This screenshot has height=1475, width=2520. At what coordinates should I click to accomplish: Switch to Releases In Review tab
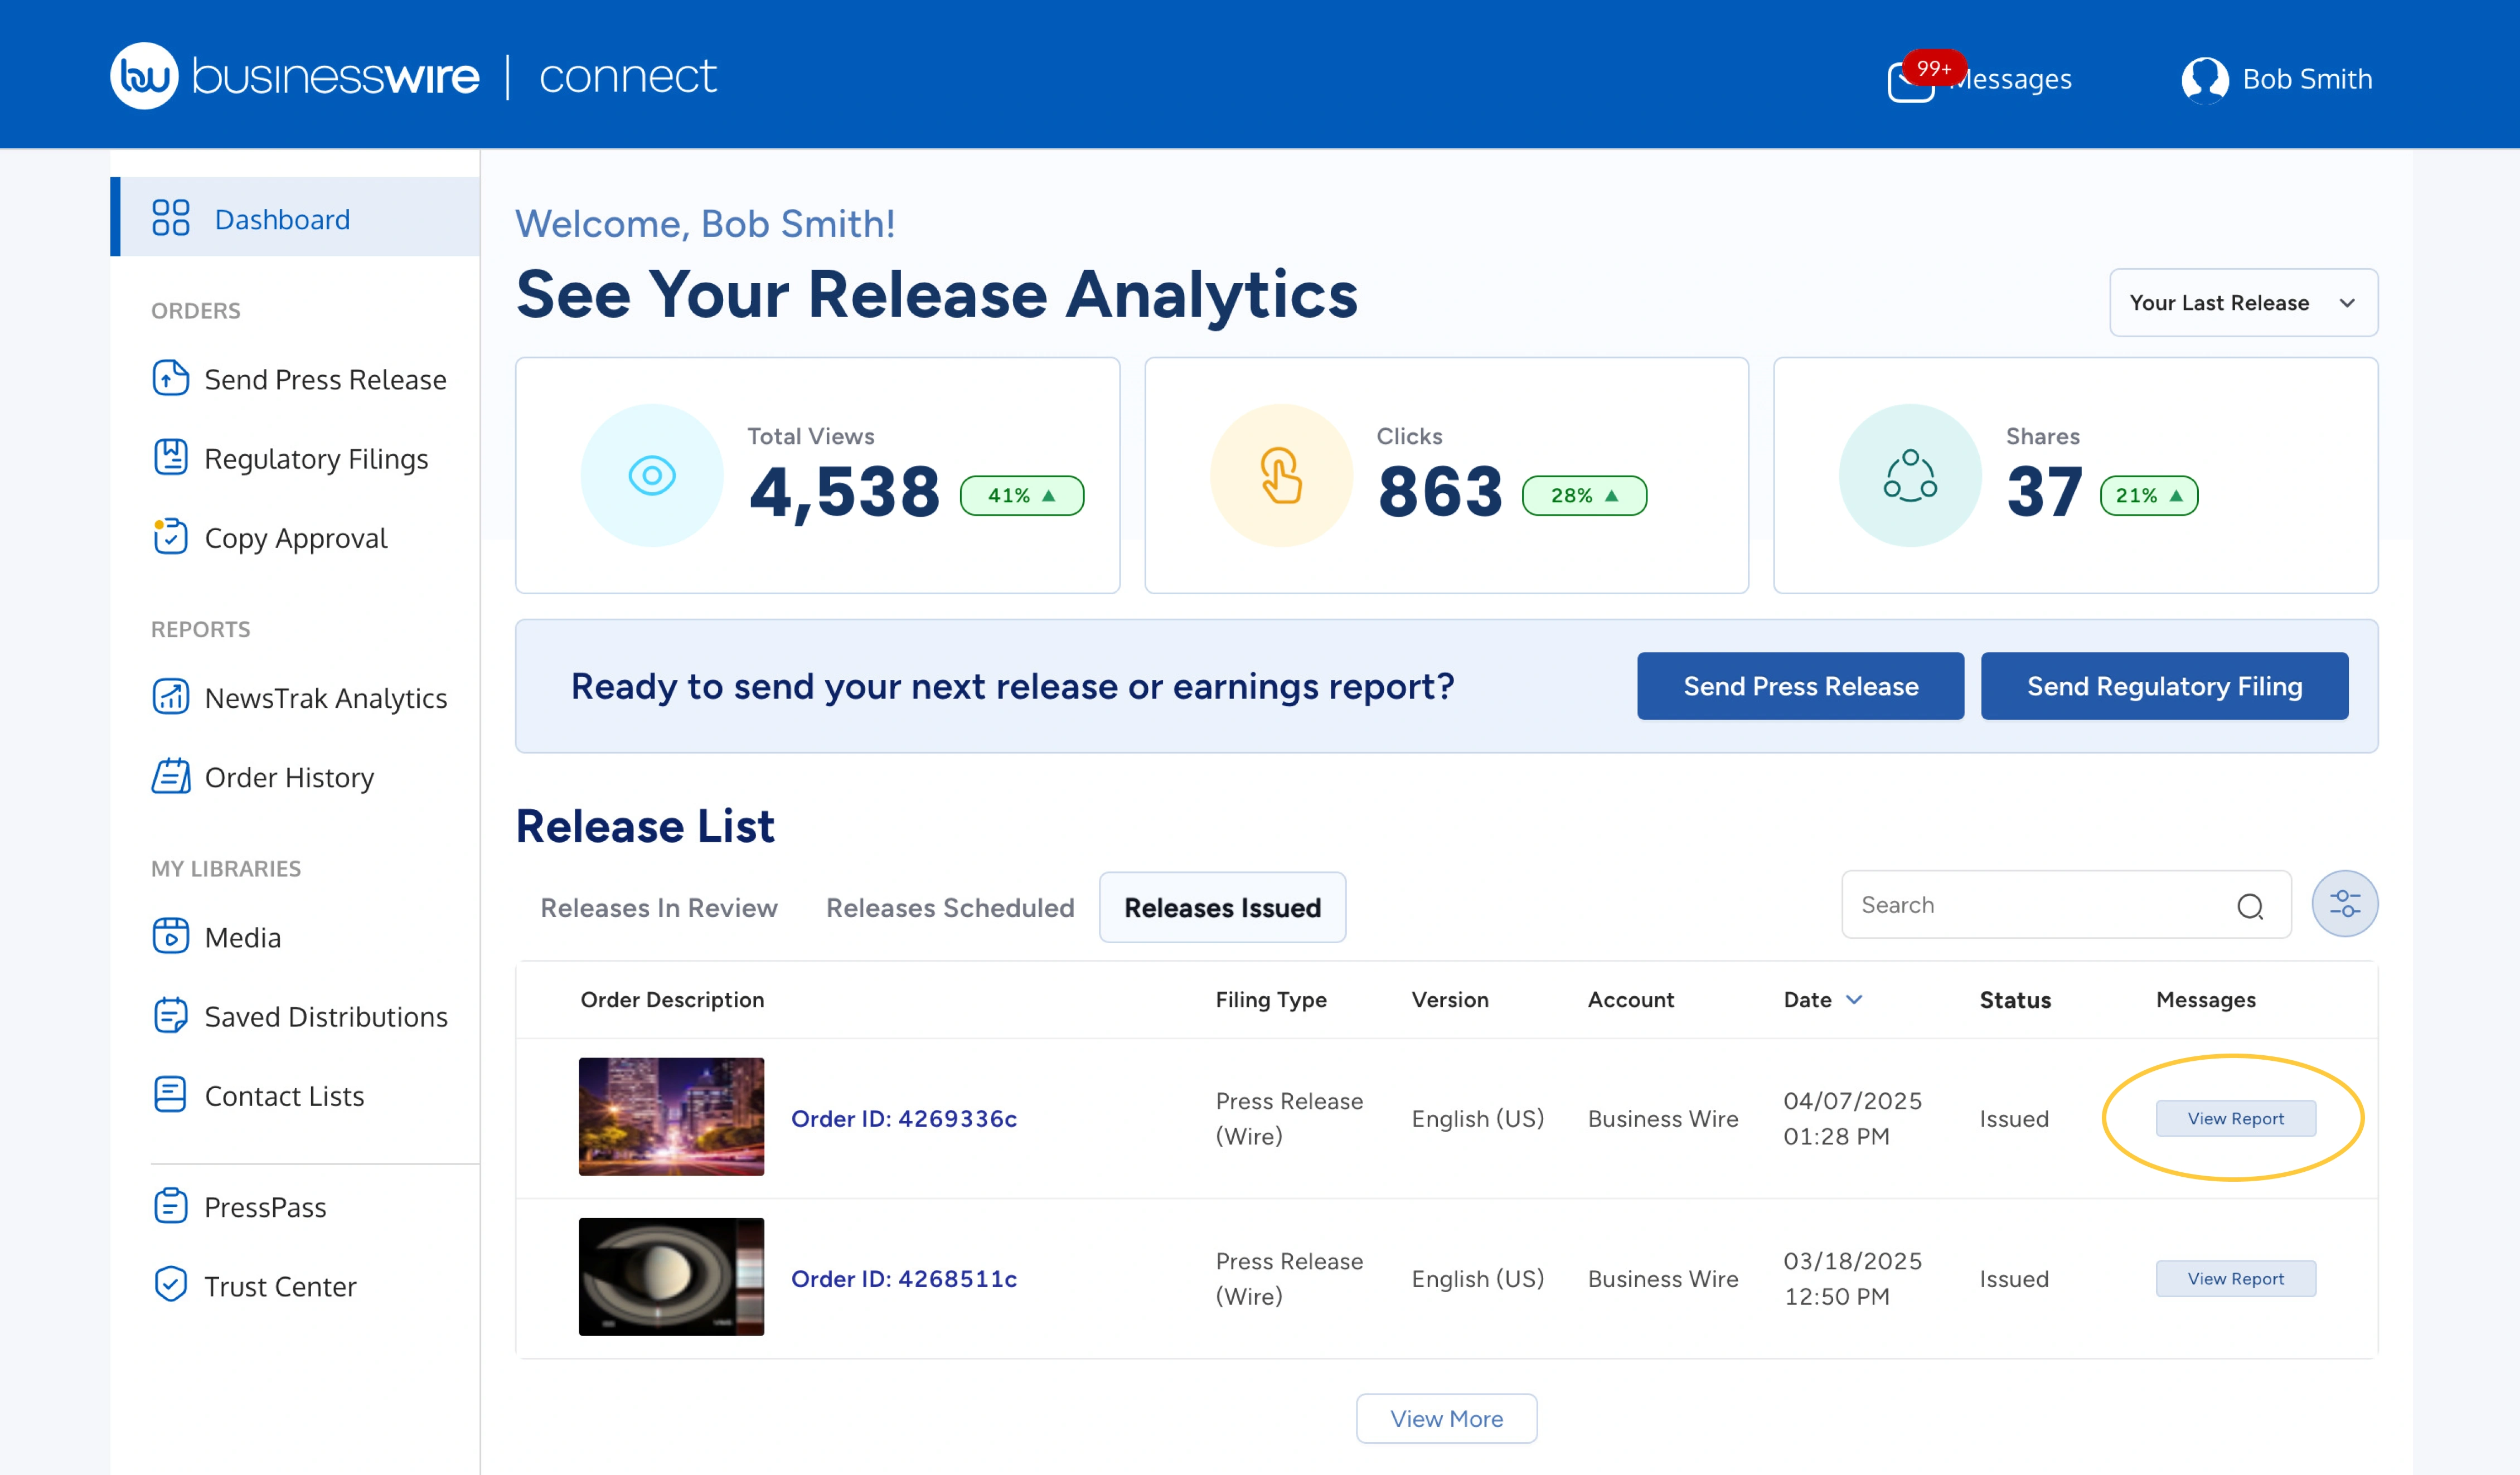(659, 908)
